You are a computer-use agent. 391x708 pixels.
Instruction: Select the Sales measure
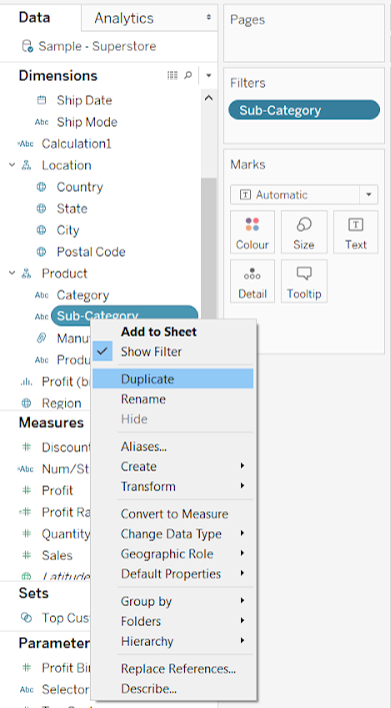pyautogui.click(x=57, y=555)
